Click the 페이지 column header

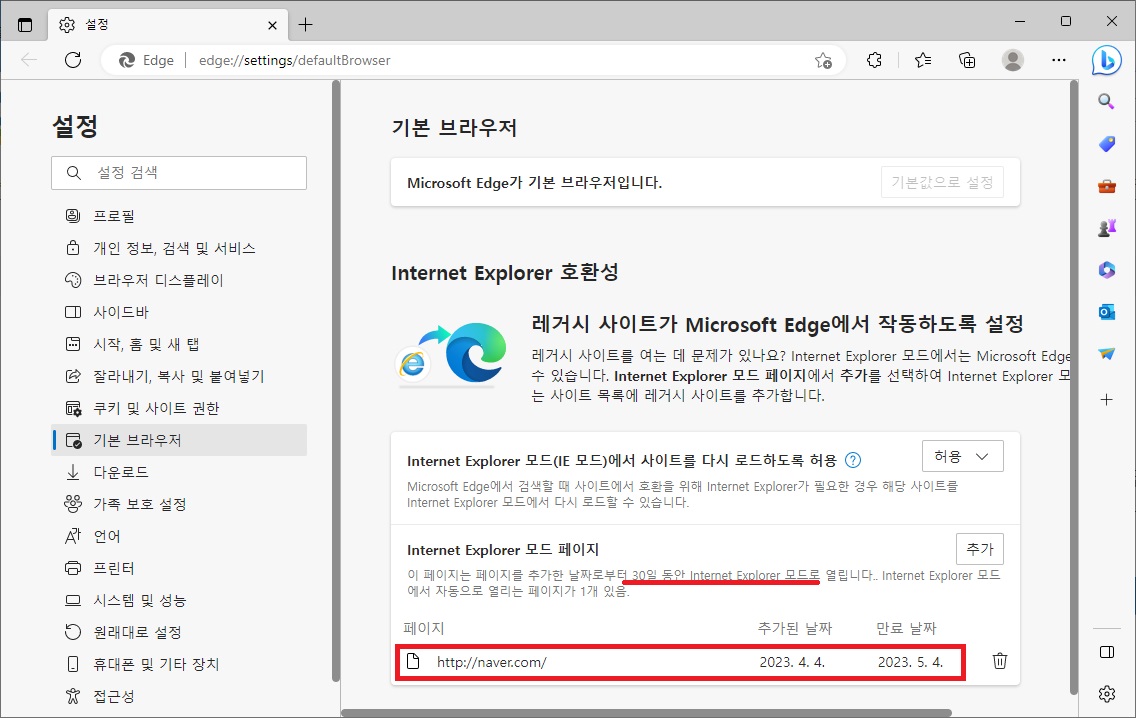pyautogui.click(x=424, y=628)
